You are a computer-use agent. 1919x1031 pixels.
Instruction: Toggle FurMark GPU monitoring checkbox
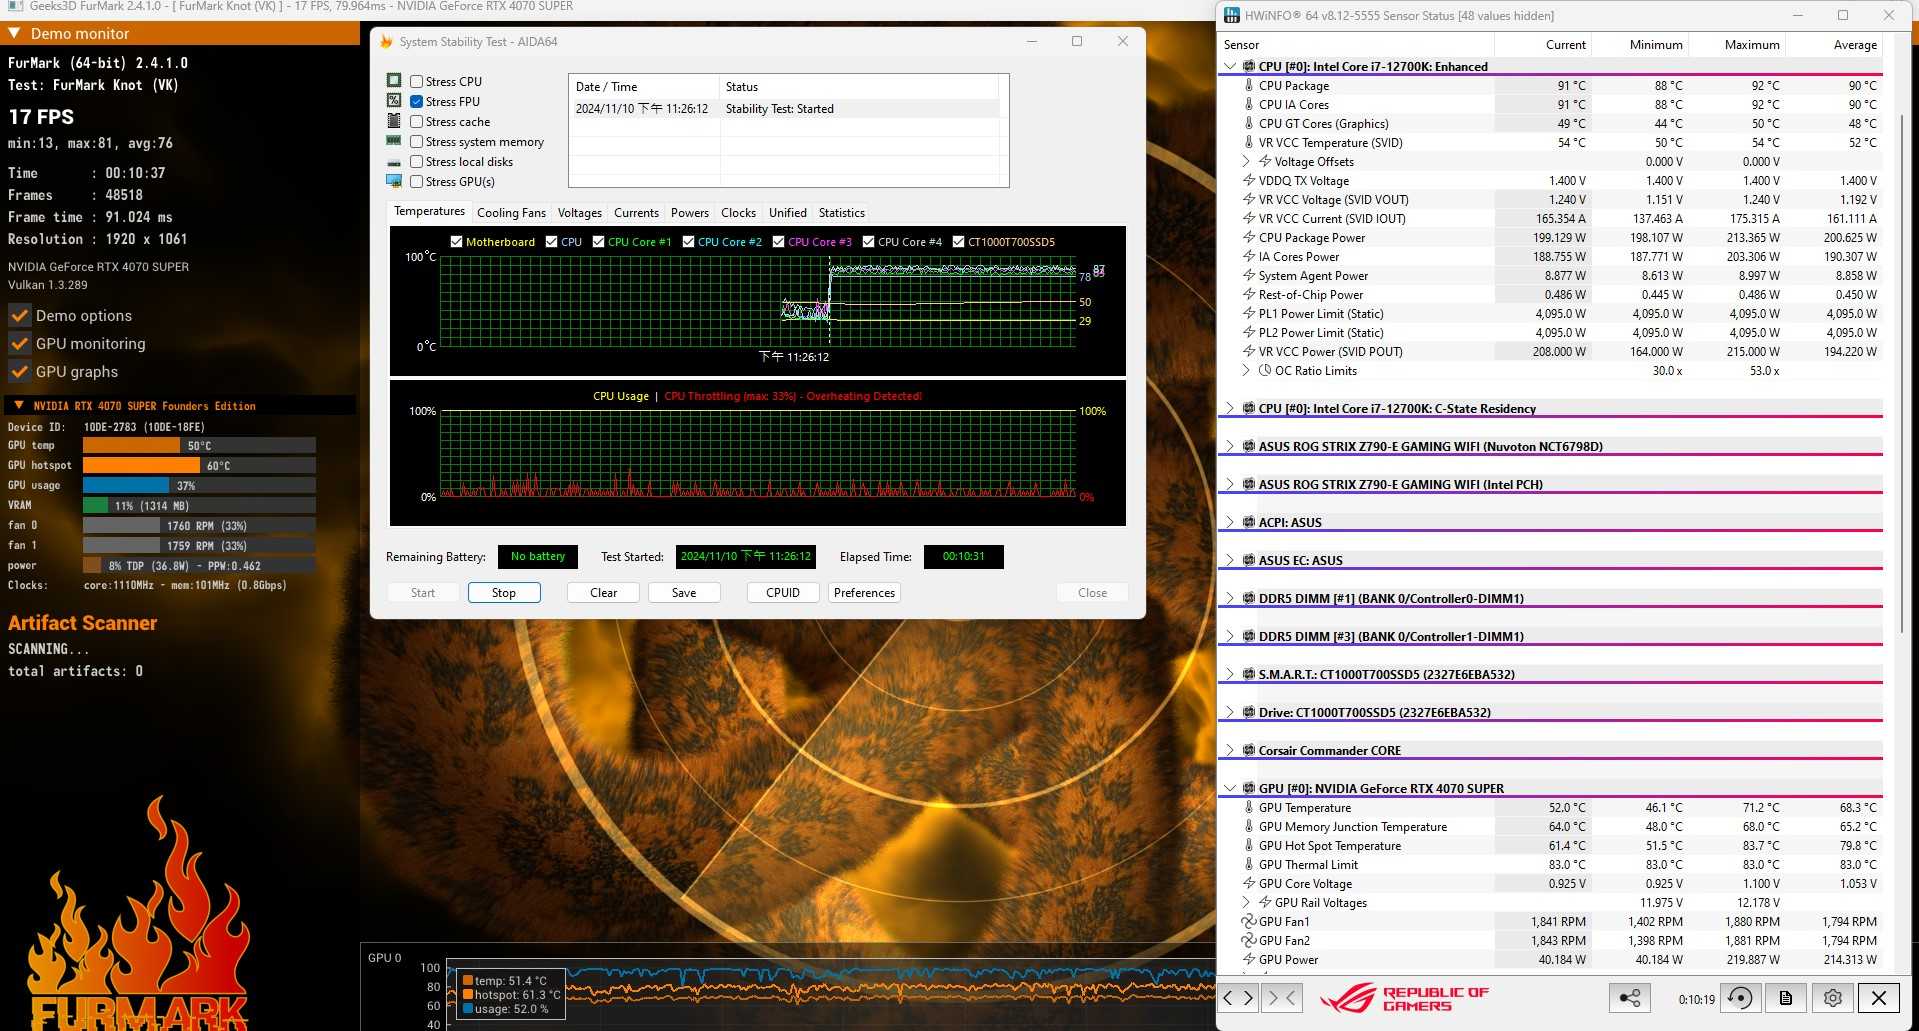(19, 343)
